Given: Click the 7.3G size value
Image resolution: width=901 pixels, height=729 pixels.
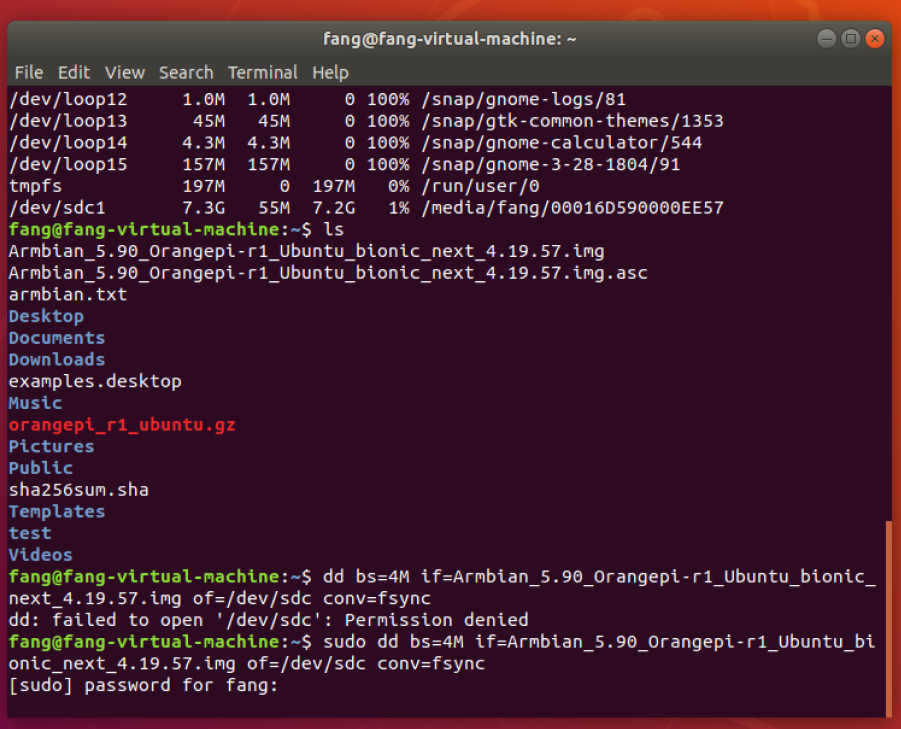Looking at the screenshot, I should [x=203, y=208].
